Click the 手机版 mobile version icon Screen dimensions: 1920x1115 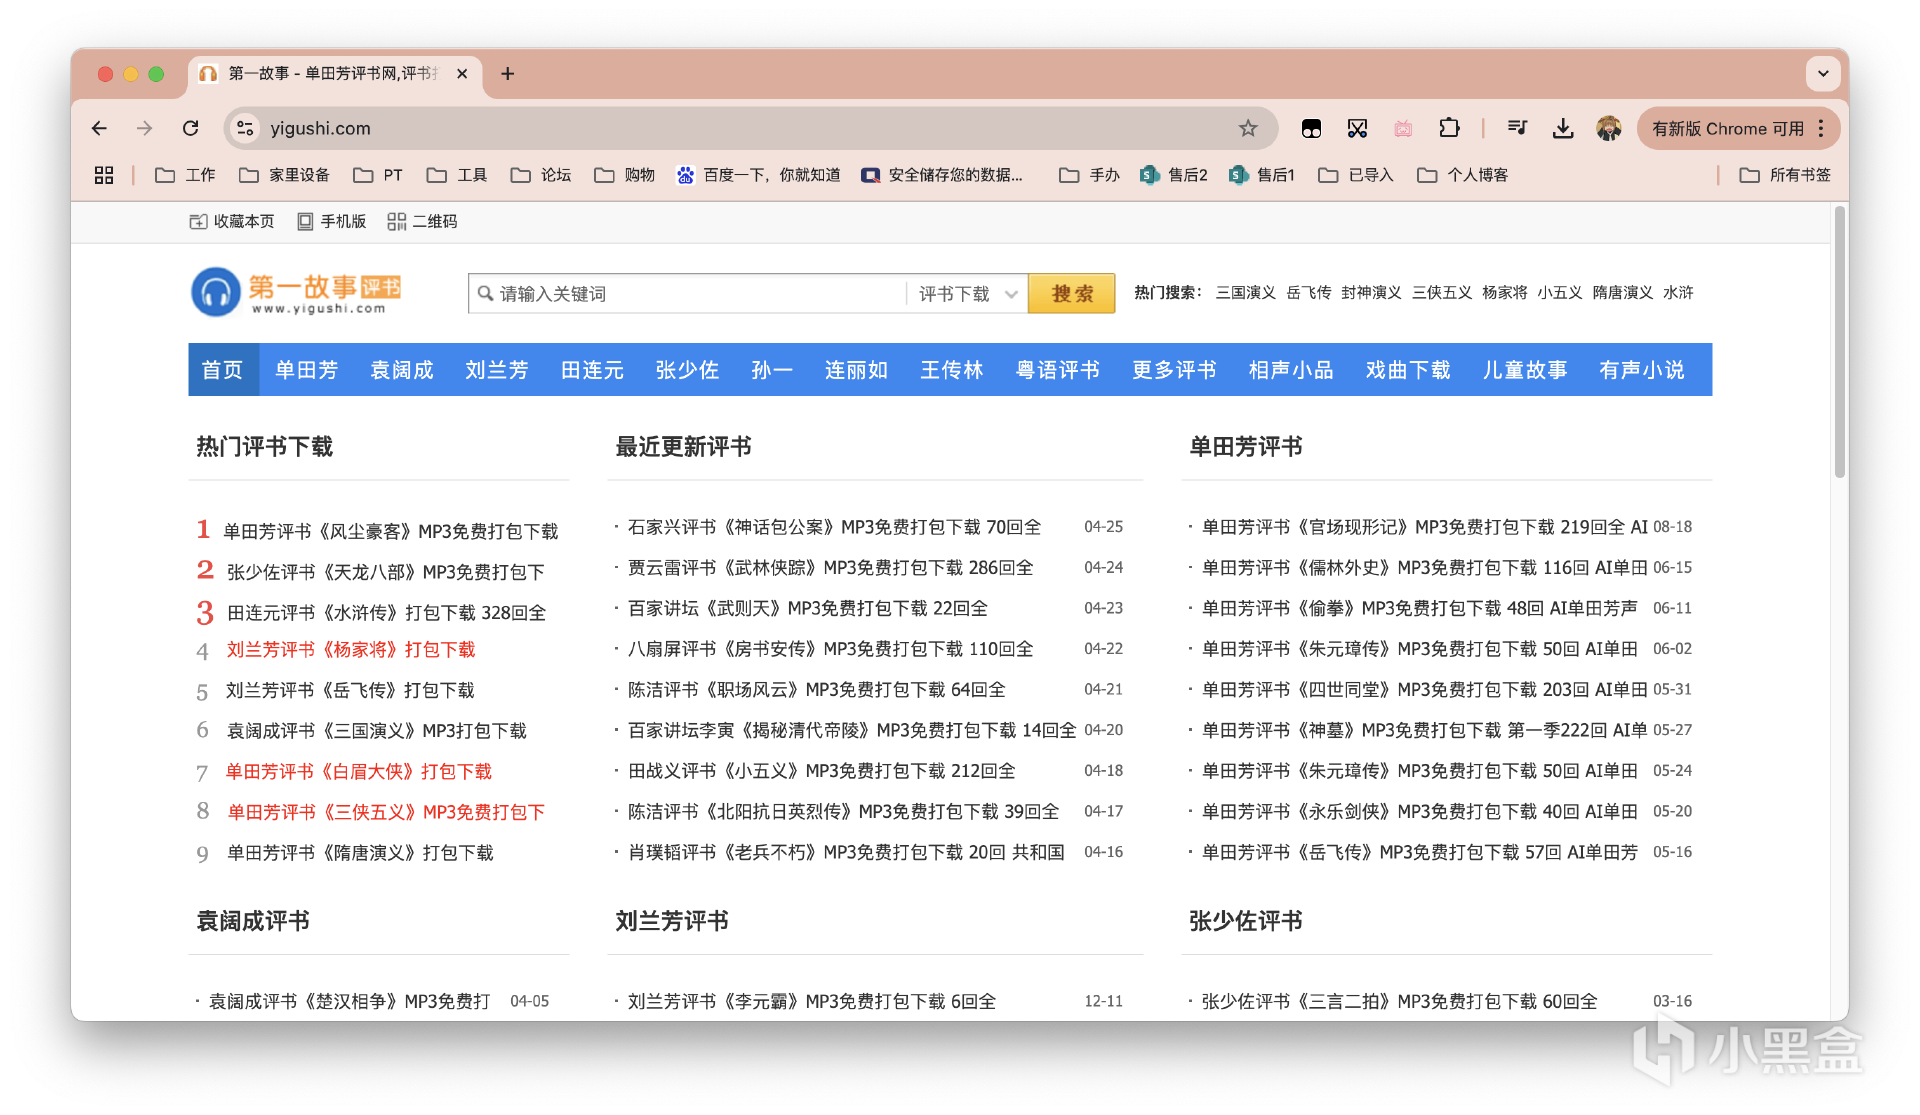coord(305,222)
